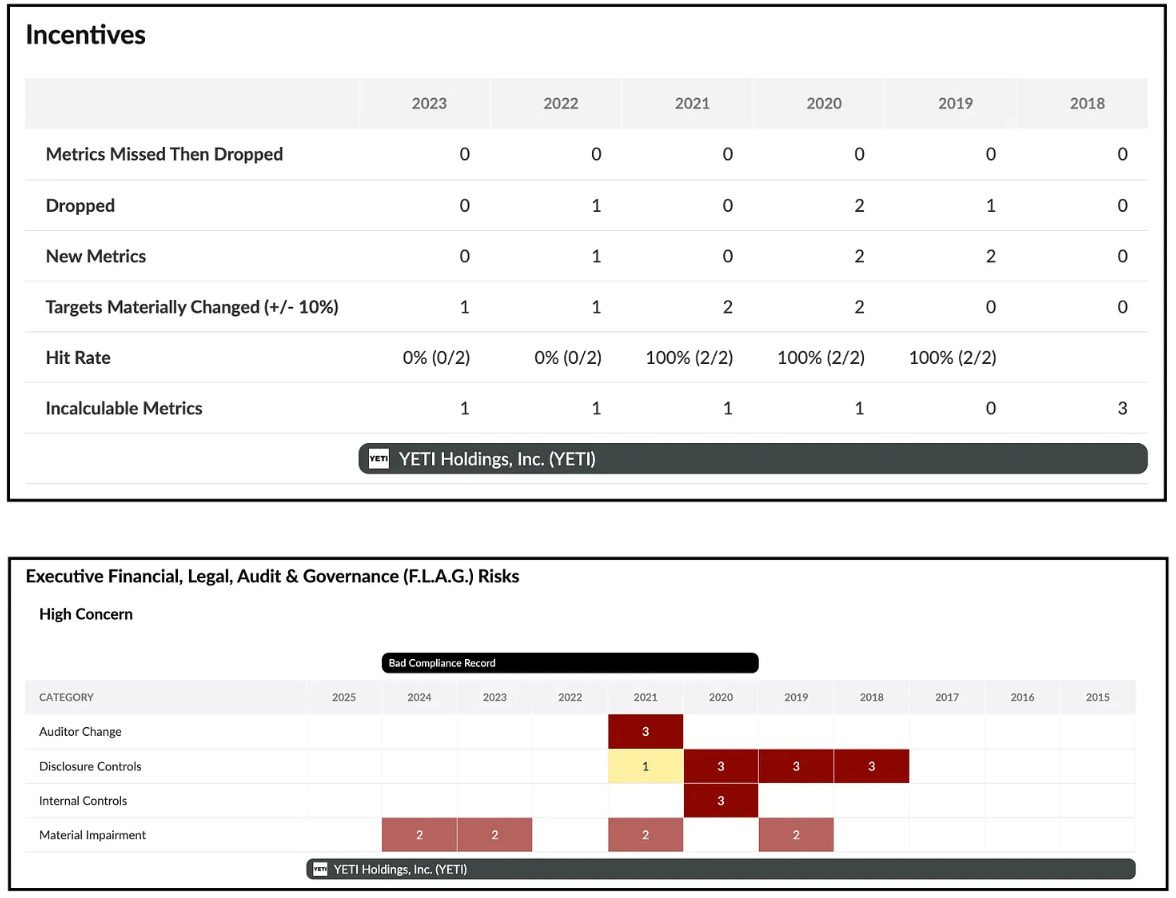Click the Dropped row label

click(80, 206)
